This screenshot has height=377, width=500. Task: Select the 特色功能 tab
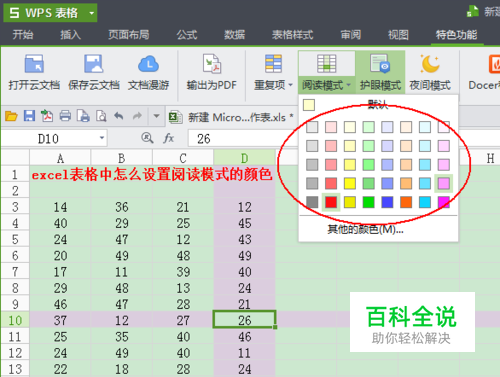coord(456,35)
